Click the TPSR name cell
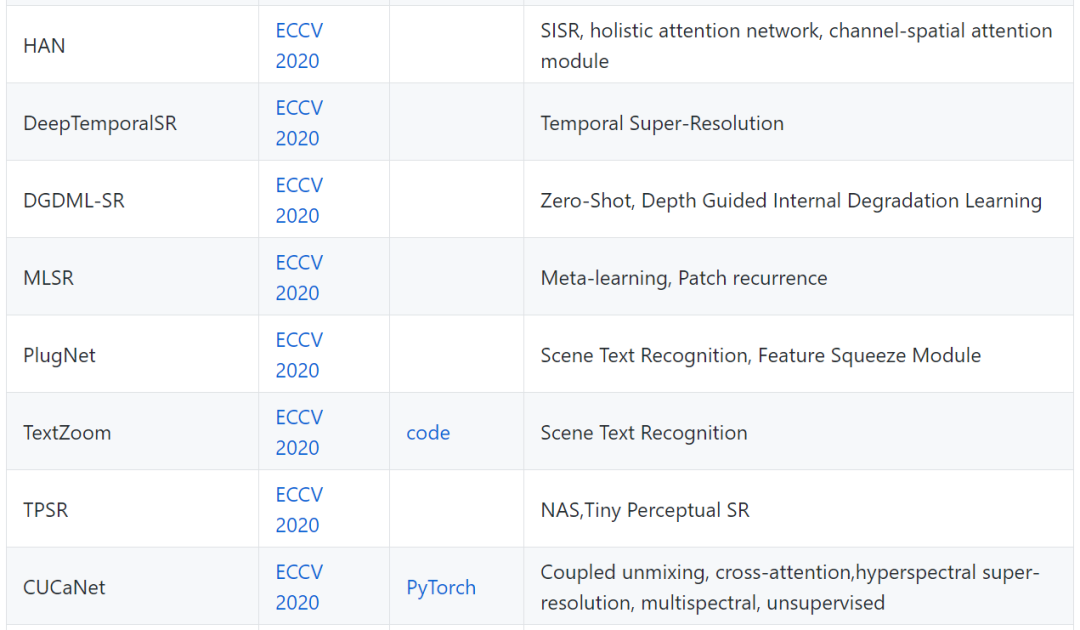This screenshot has width=1080, height=630. point(46,510)
